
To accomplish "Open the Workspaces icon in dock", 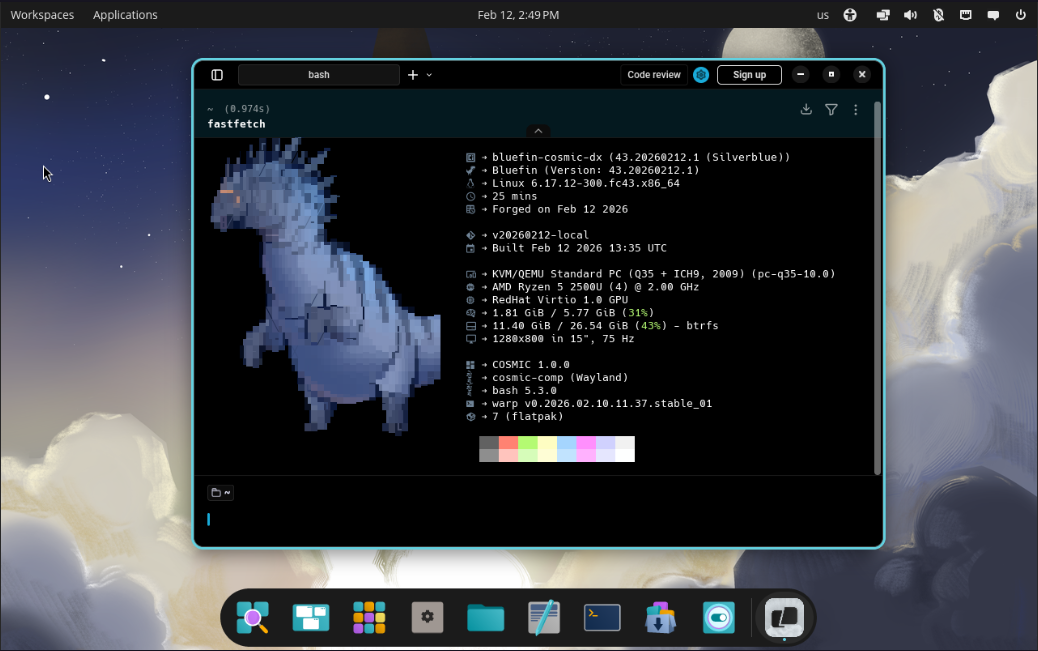I will tap(311, 618).
